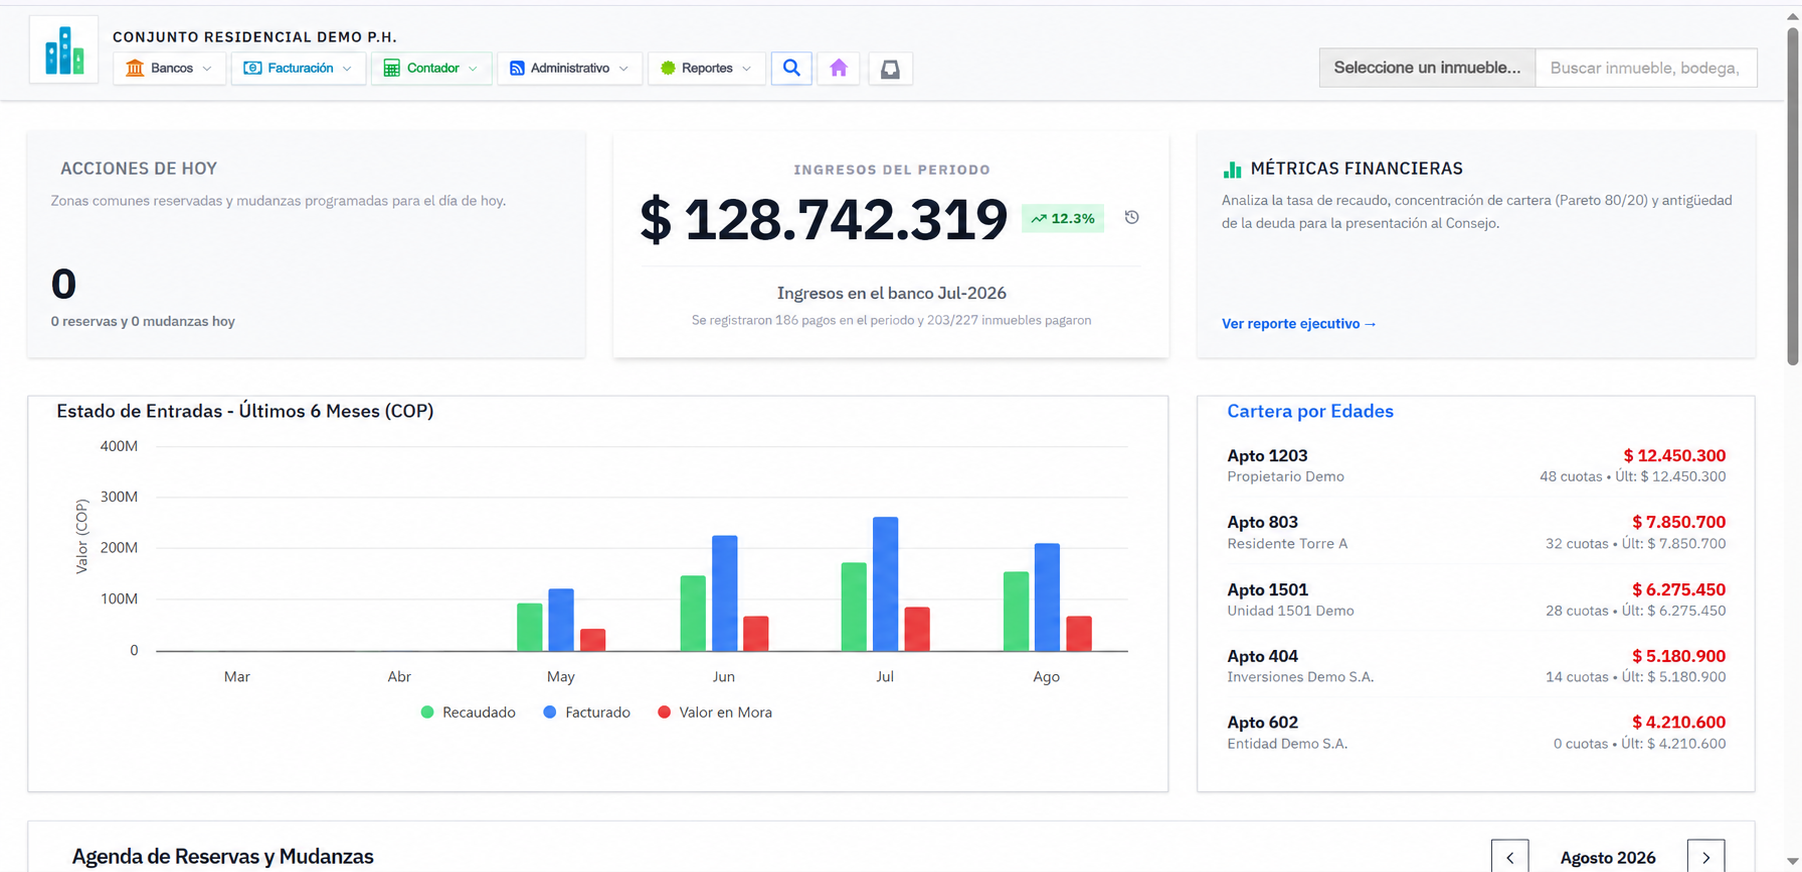Select the 'Apto 1203' debtor row

(x=1476, y=465)
